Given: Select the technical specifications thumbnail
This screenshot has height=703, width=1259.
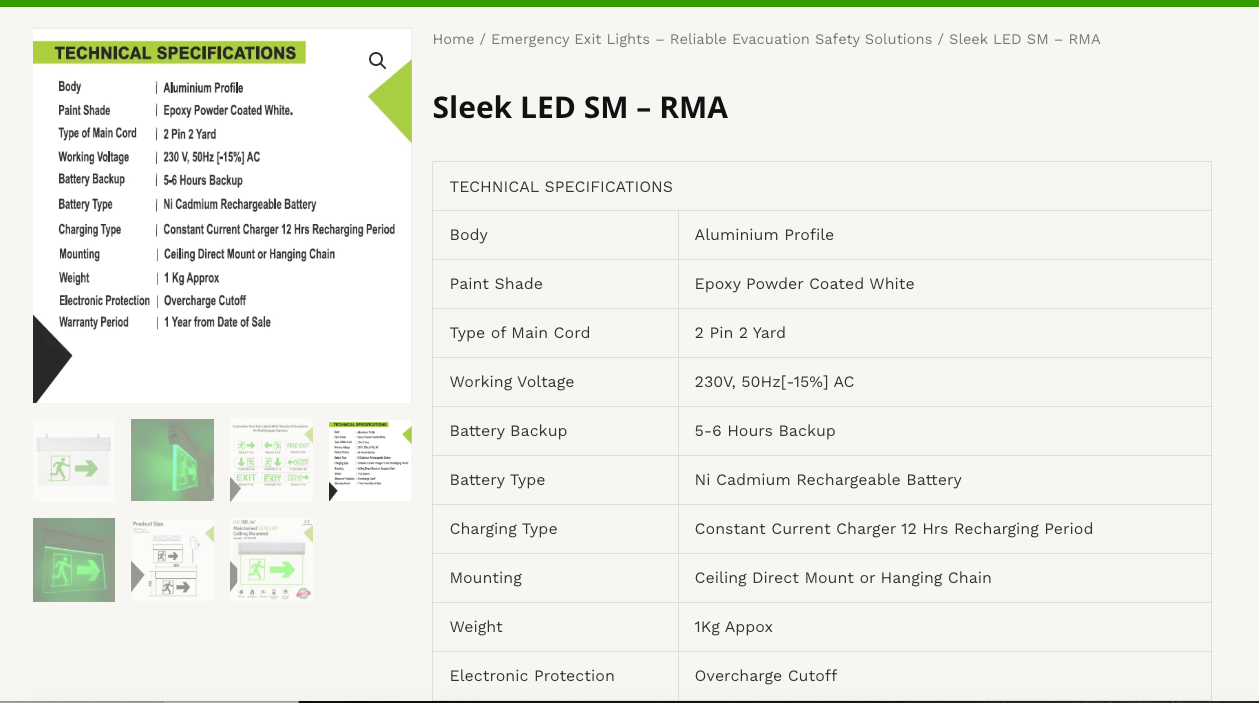Looking at the screenshot, I should (x=370, y=460).
